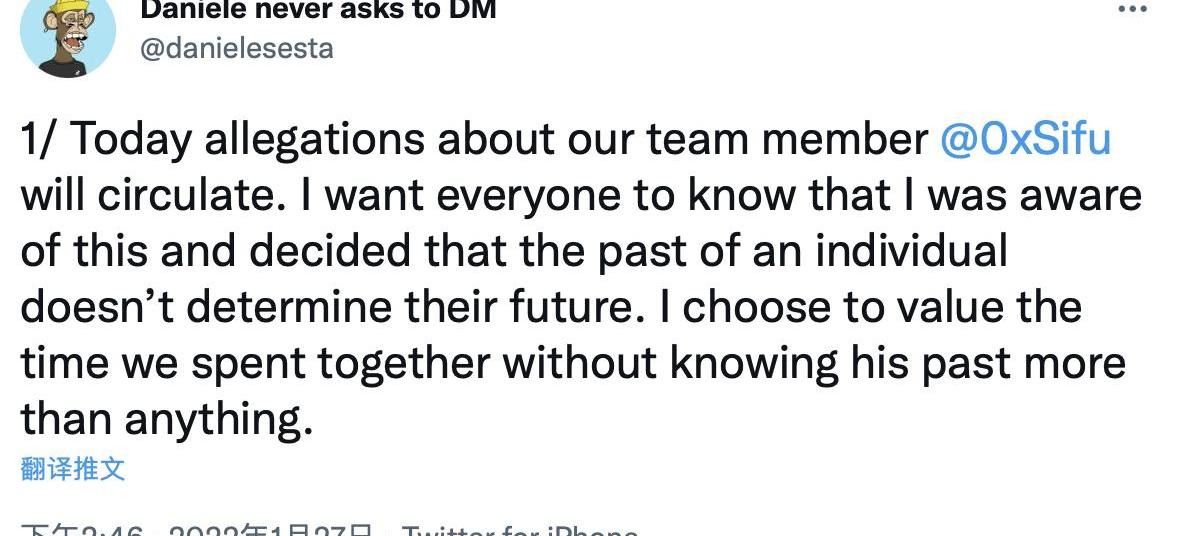Click the word "aware" in the tweet
1183x536 pixels.
tap(1081, 196)
